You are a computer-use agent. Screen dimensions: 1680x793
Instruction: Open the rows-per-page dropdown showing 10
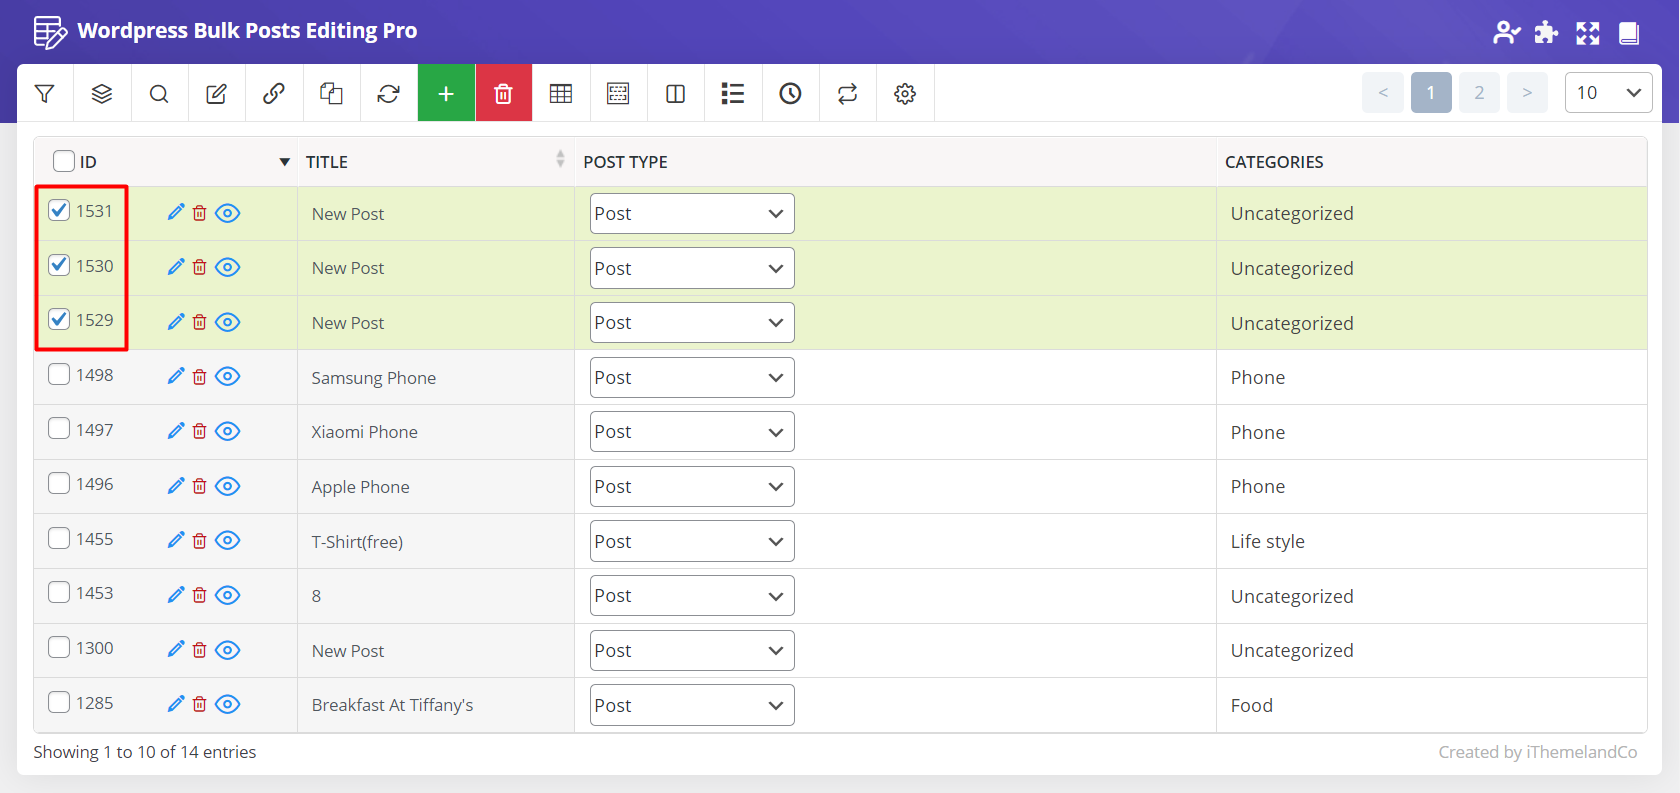coord(1608,93)
